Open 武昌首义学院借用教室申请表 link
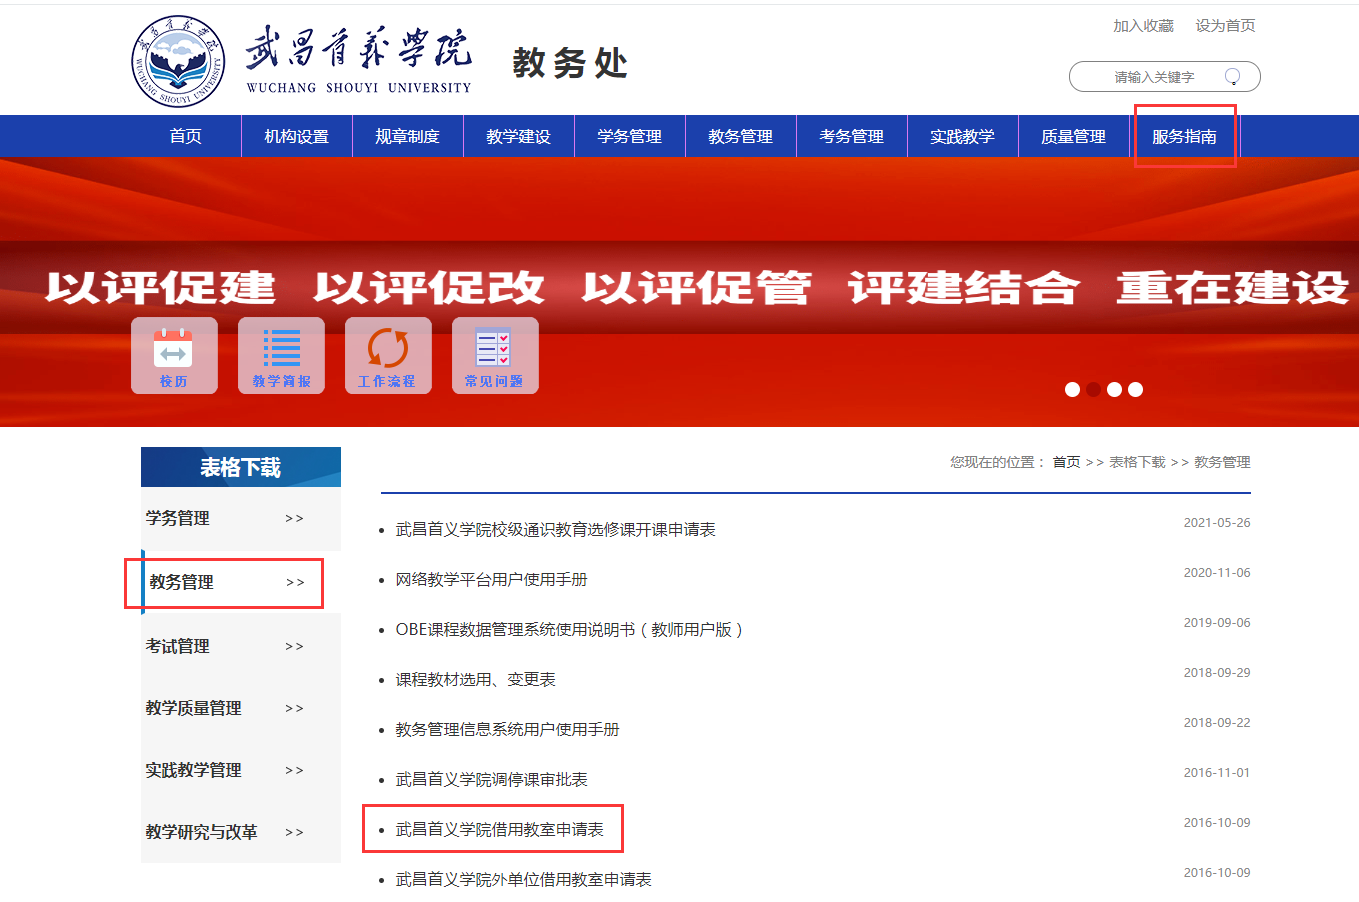The width and height of the screenshot is (1359, 902). pyautogui.click(x=499, y=829)
